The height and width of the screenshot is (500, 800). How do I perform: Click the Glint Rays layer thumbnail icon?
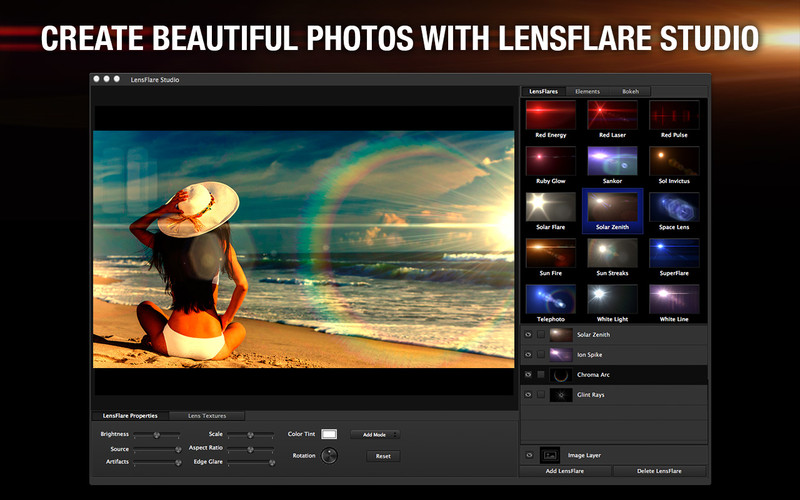pos(561,395)
